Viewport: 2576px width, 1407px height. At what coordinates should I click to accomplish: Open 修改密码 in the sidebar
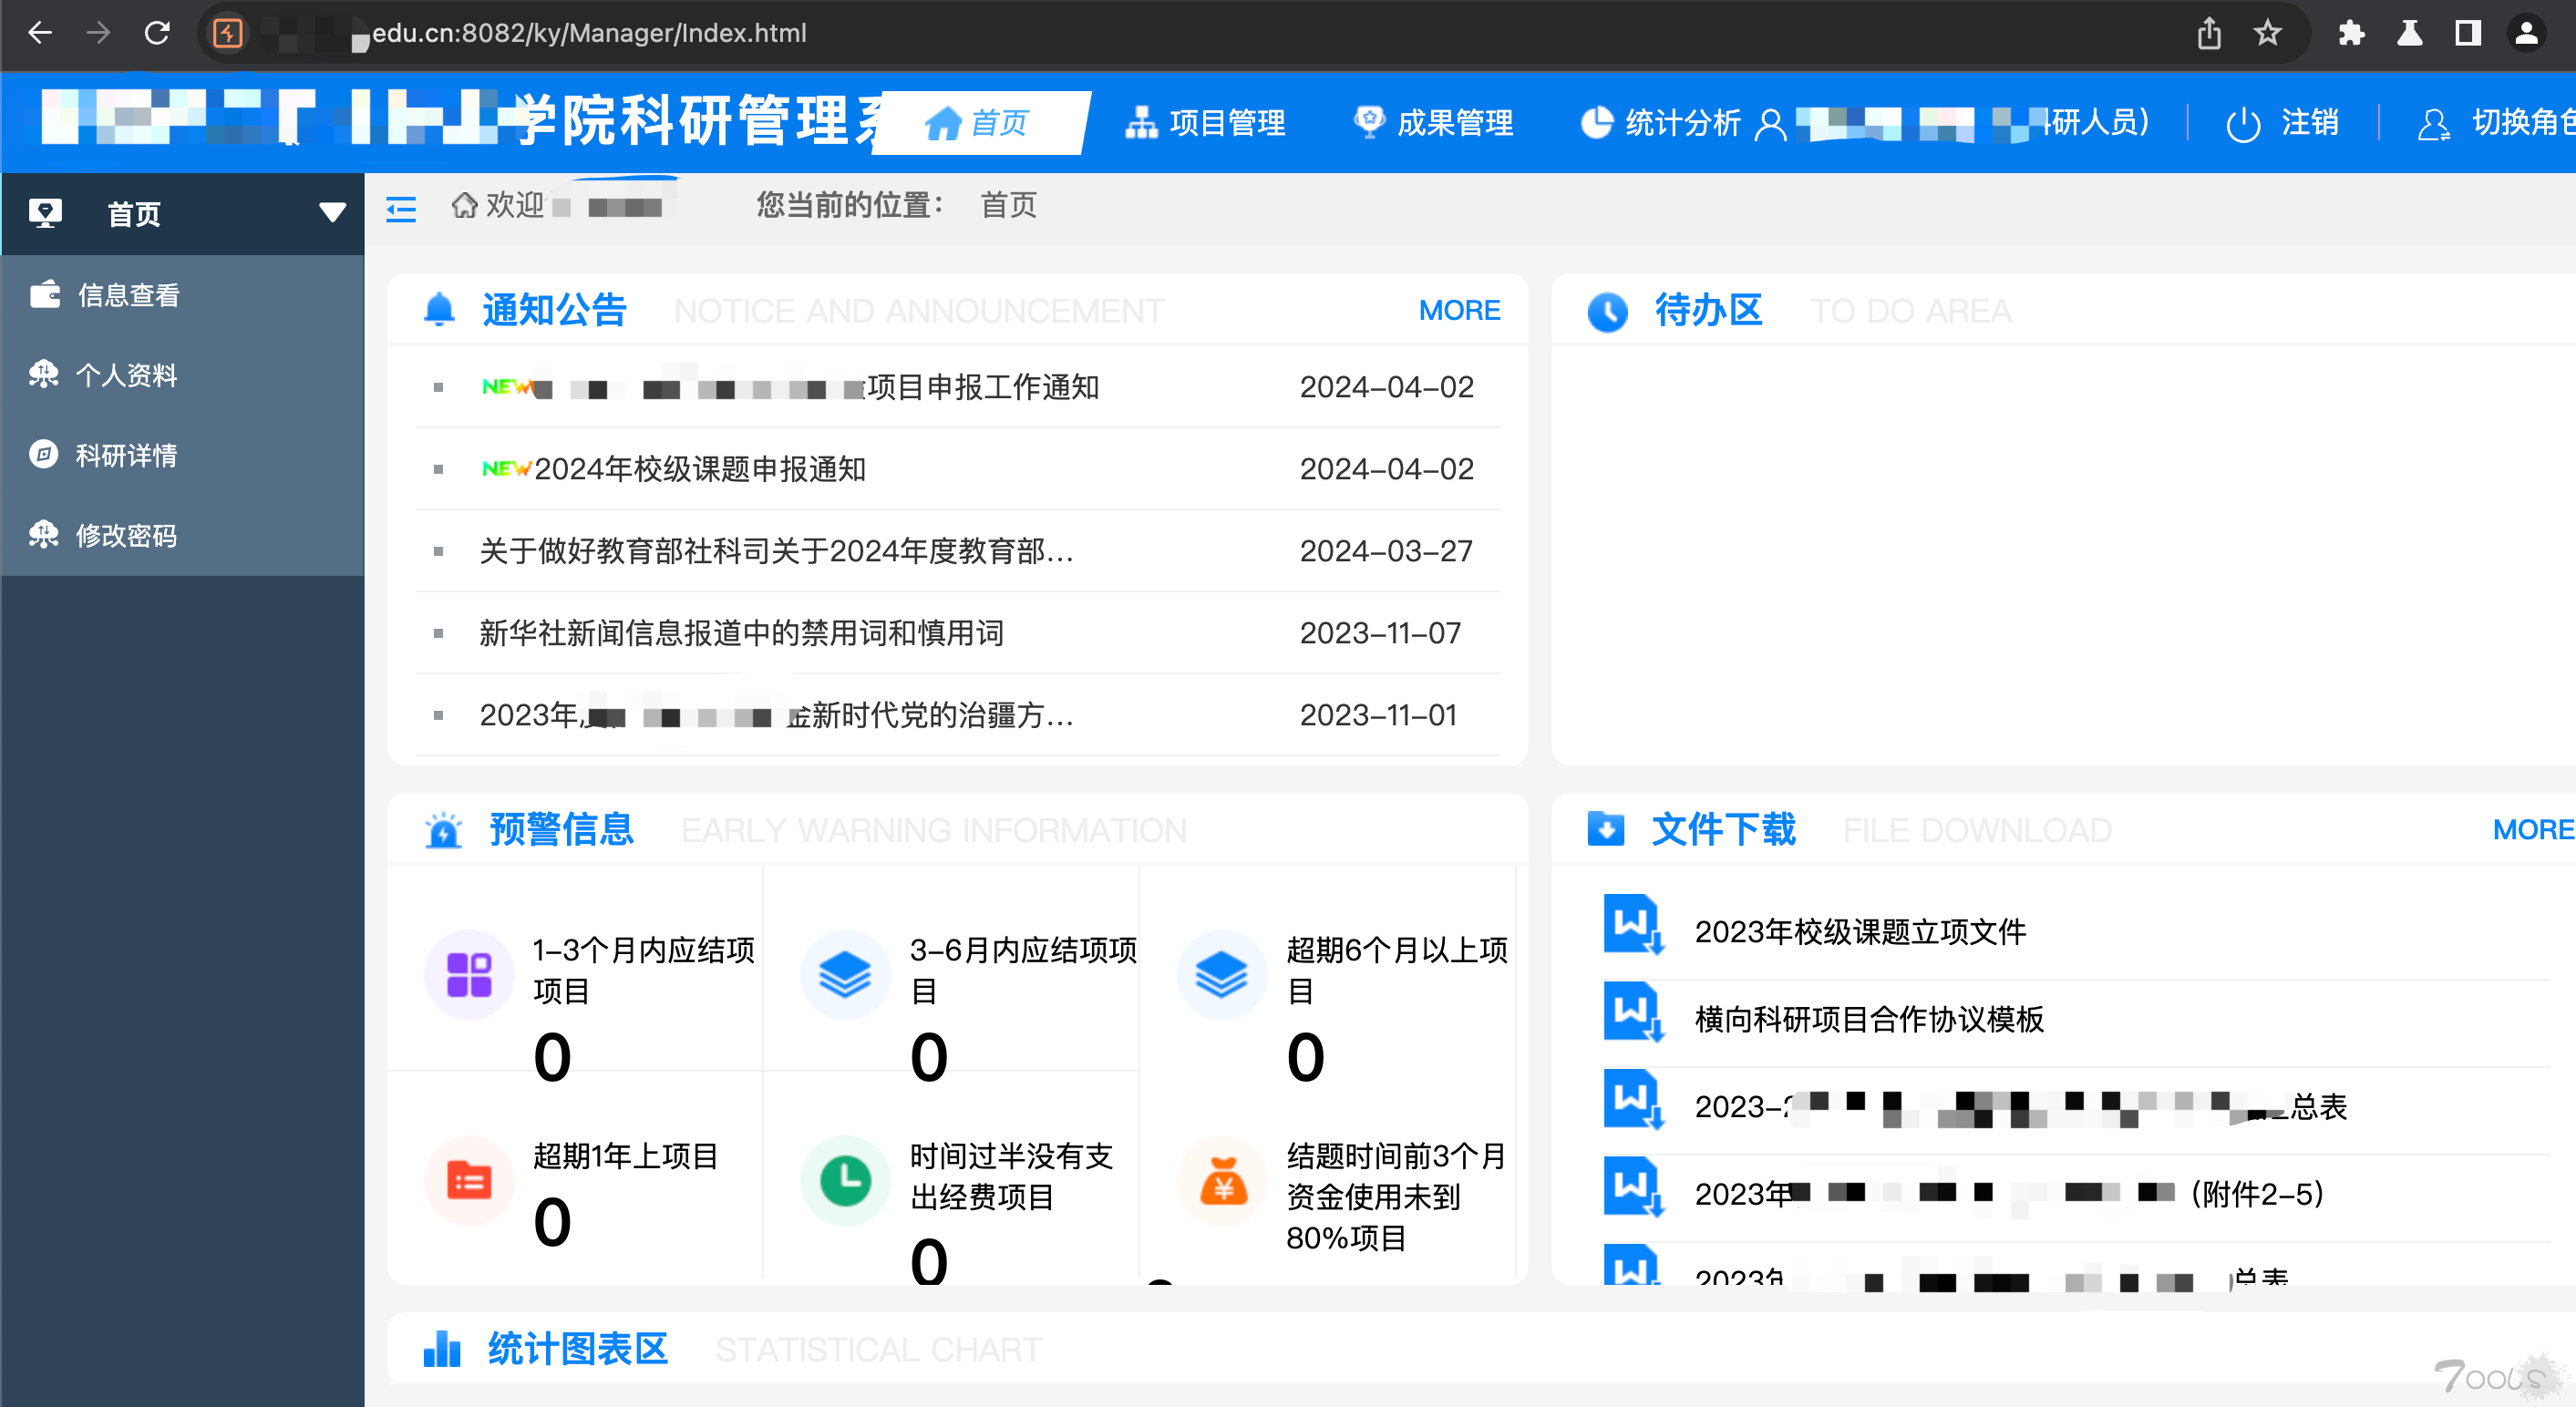[x=182, y=535]
